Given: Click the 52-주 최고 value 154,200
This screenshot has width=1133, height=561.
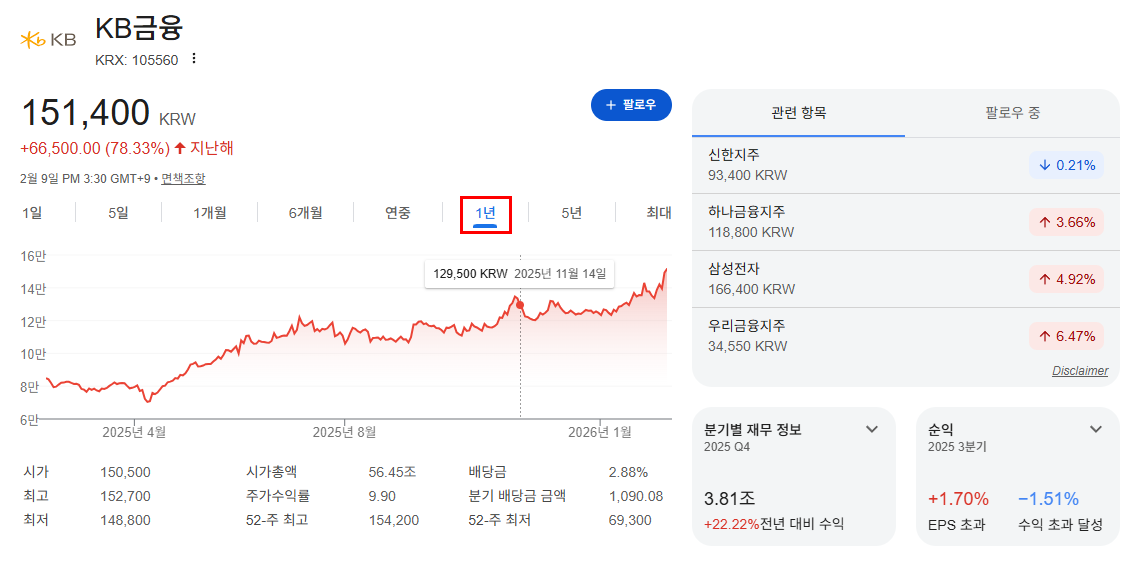Looking at the screenshot, I should (394, 521).
